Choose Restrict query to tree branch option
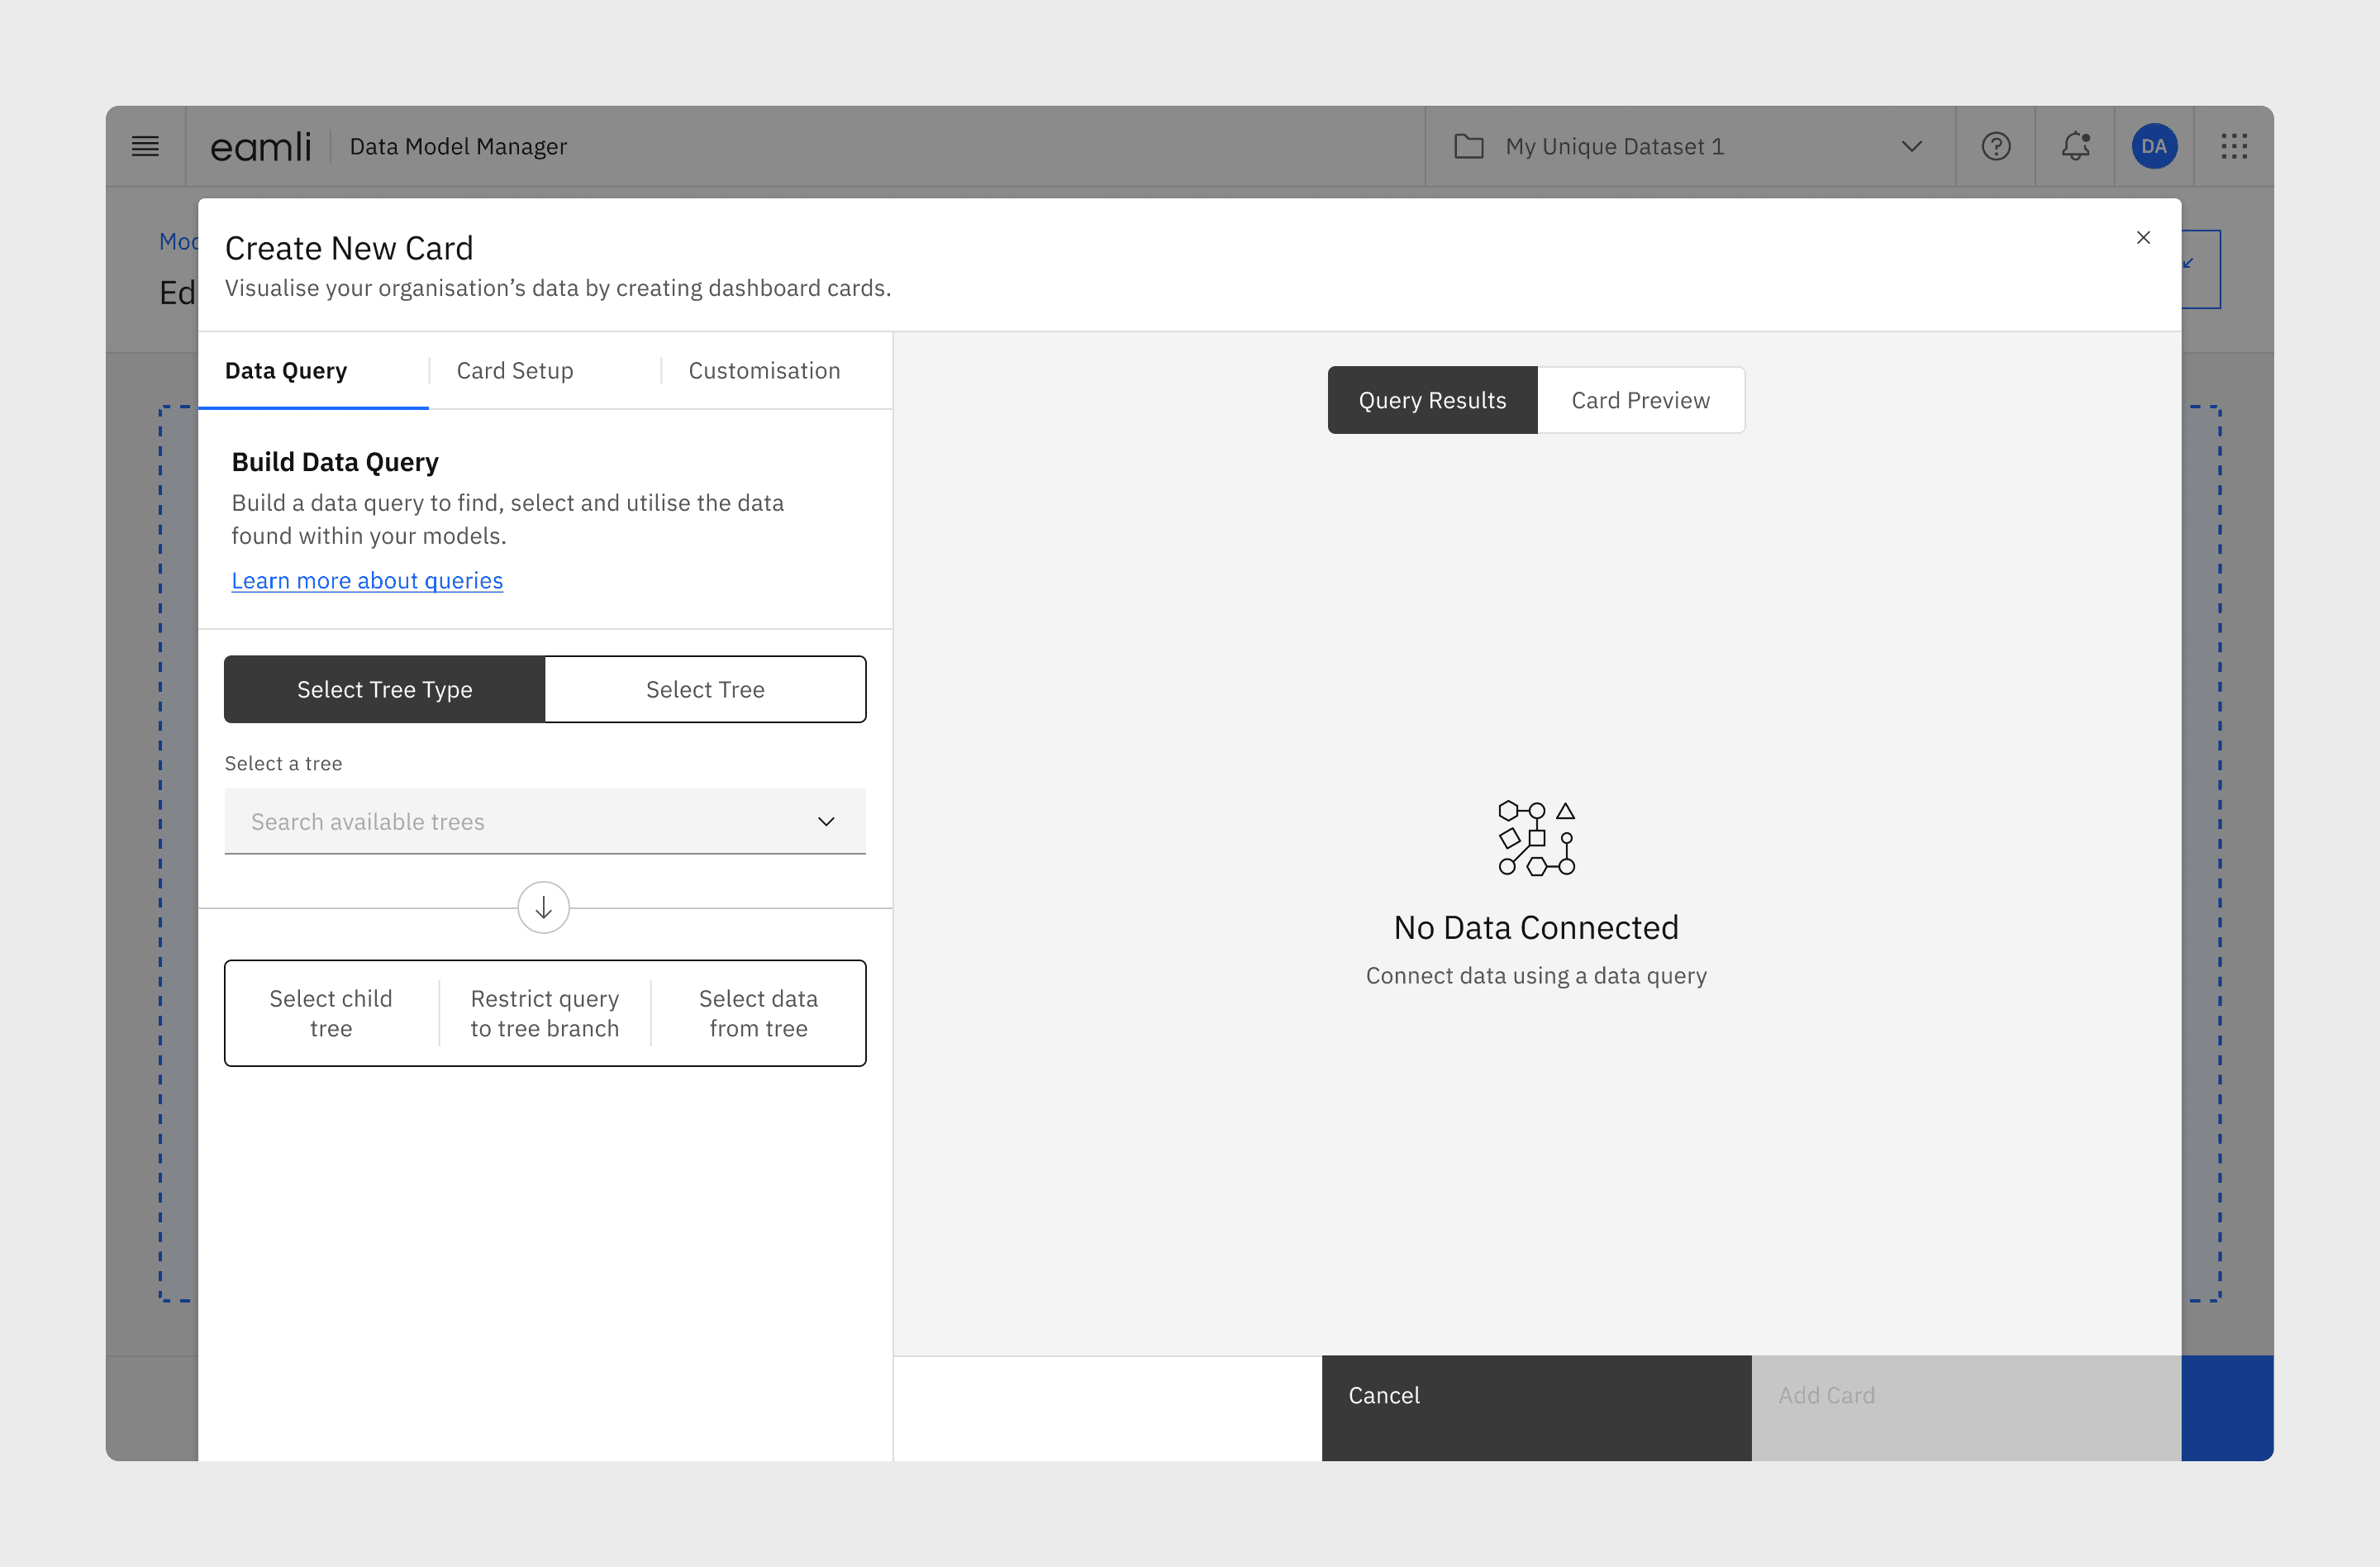This screenshot has height=1567, width=2380. [x=544, y=1013]
